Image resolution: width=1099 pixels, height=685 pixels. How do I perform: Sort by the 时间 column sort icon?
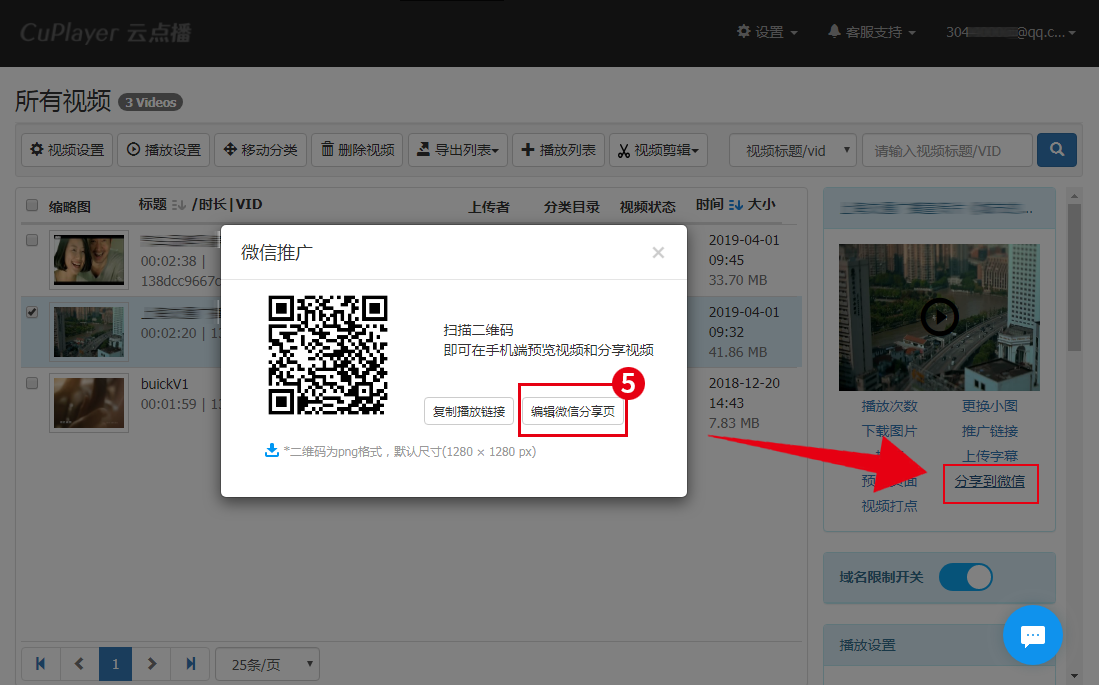click(x=735, y=205)
